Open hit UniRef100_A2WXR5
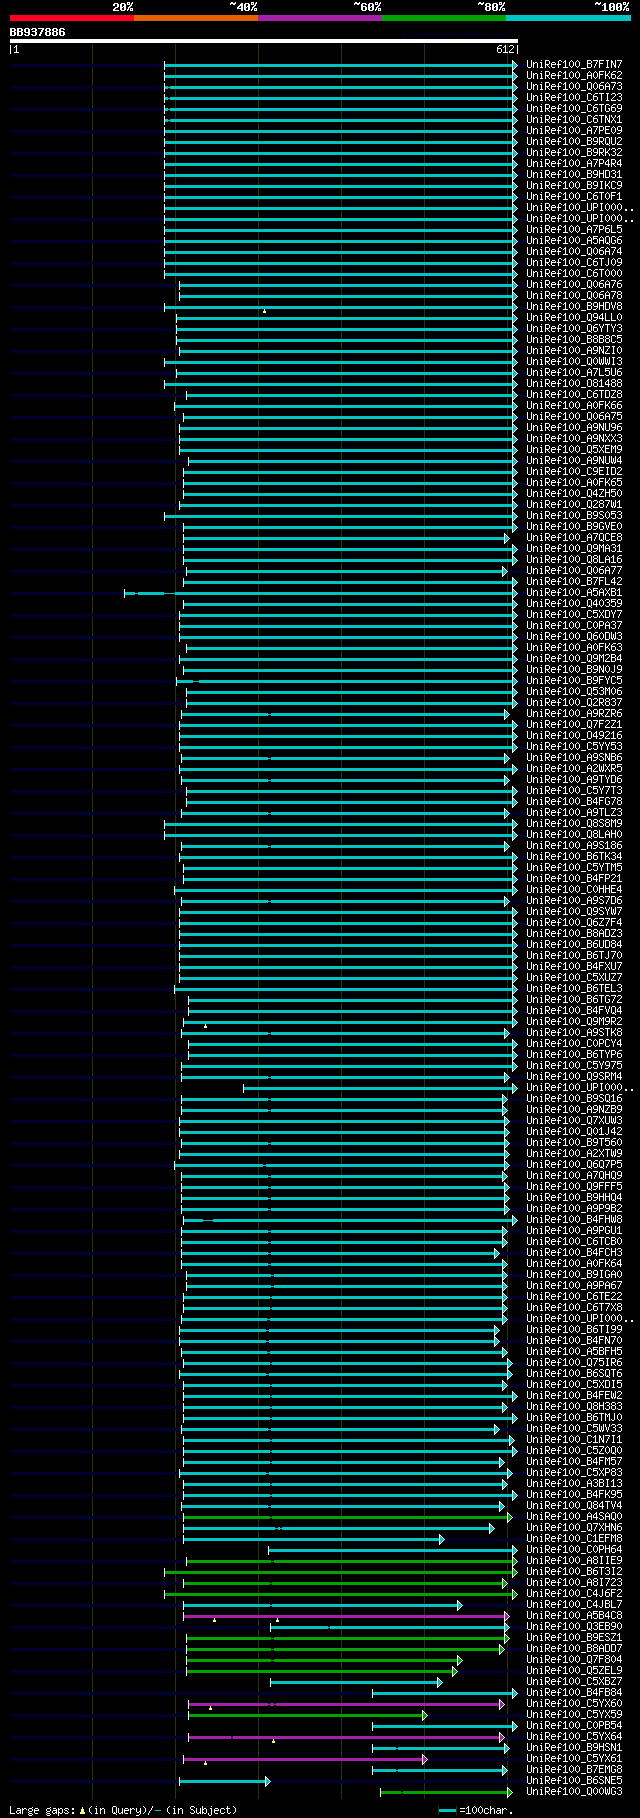 tap(574, 768)
